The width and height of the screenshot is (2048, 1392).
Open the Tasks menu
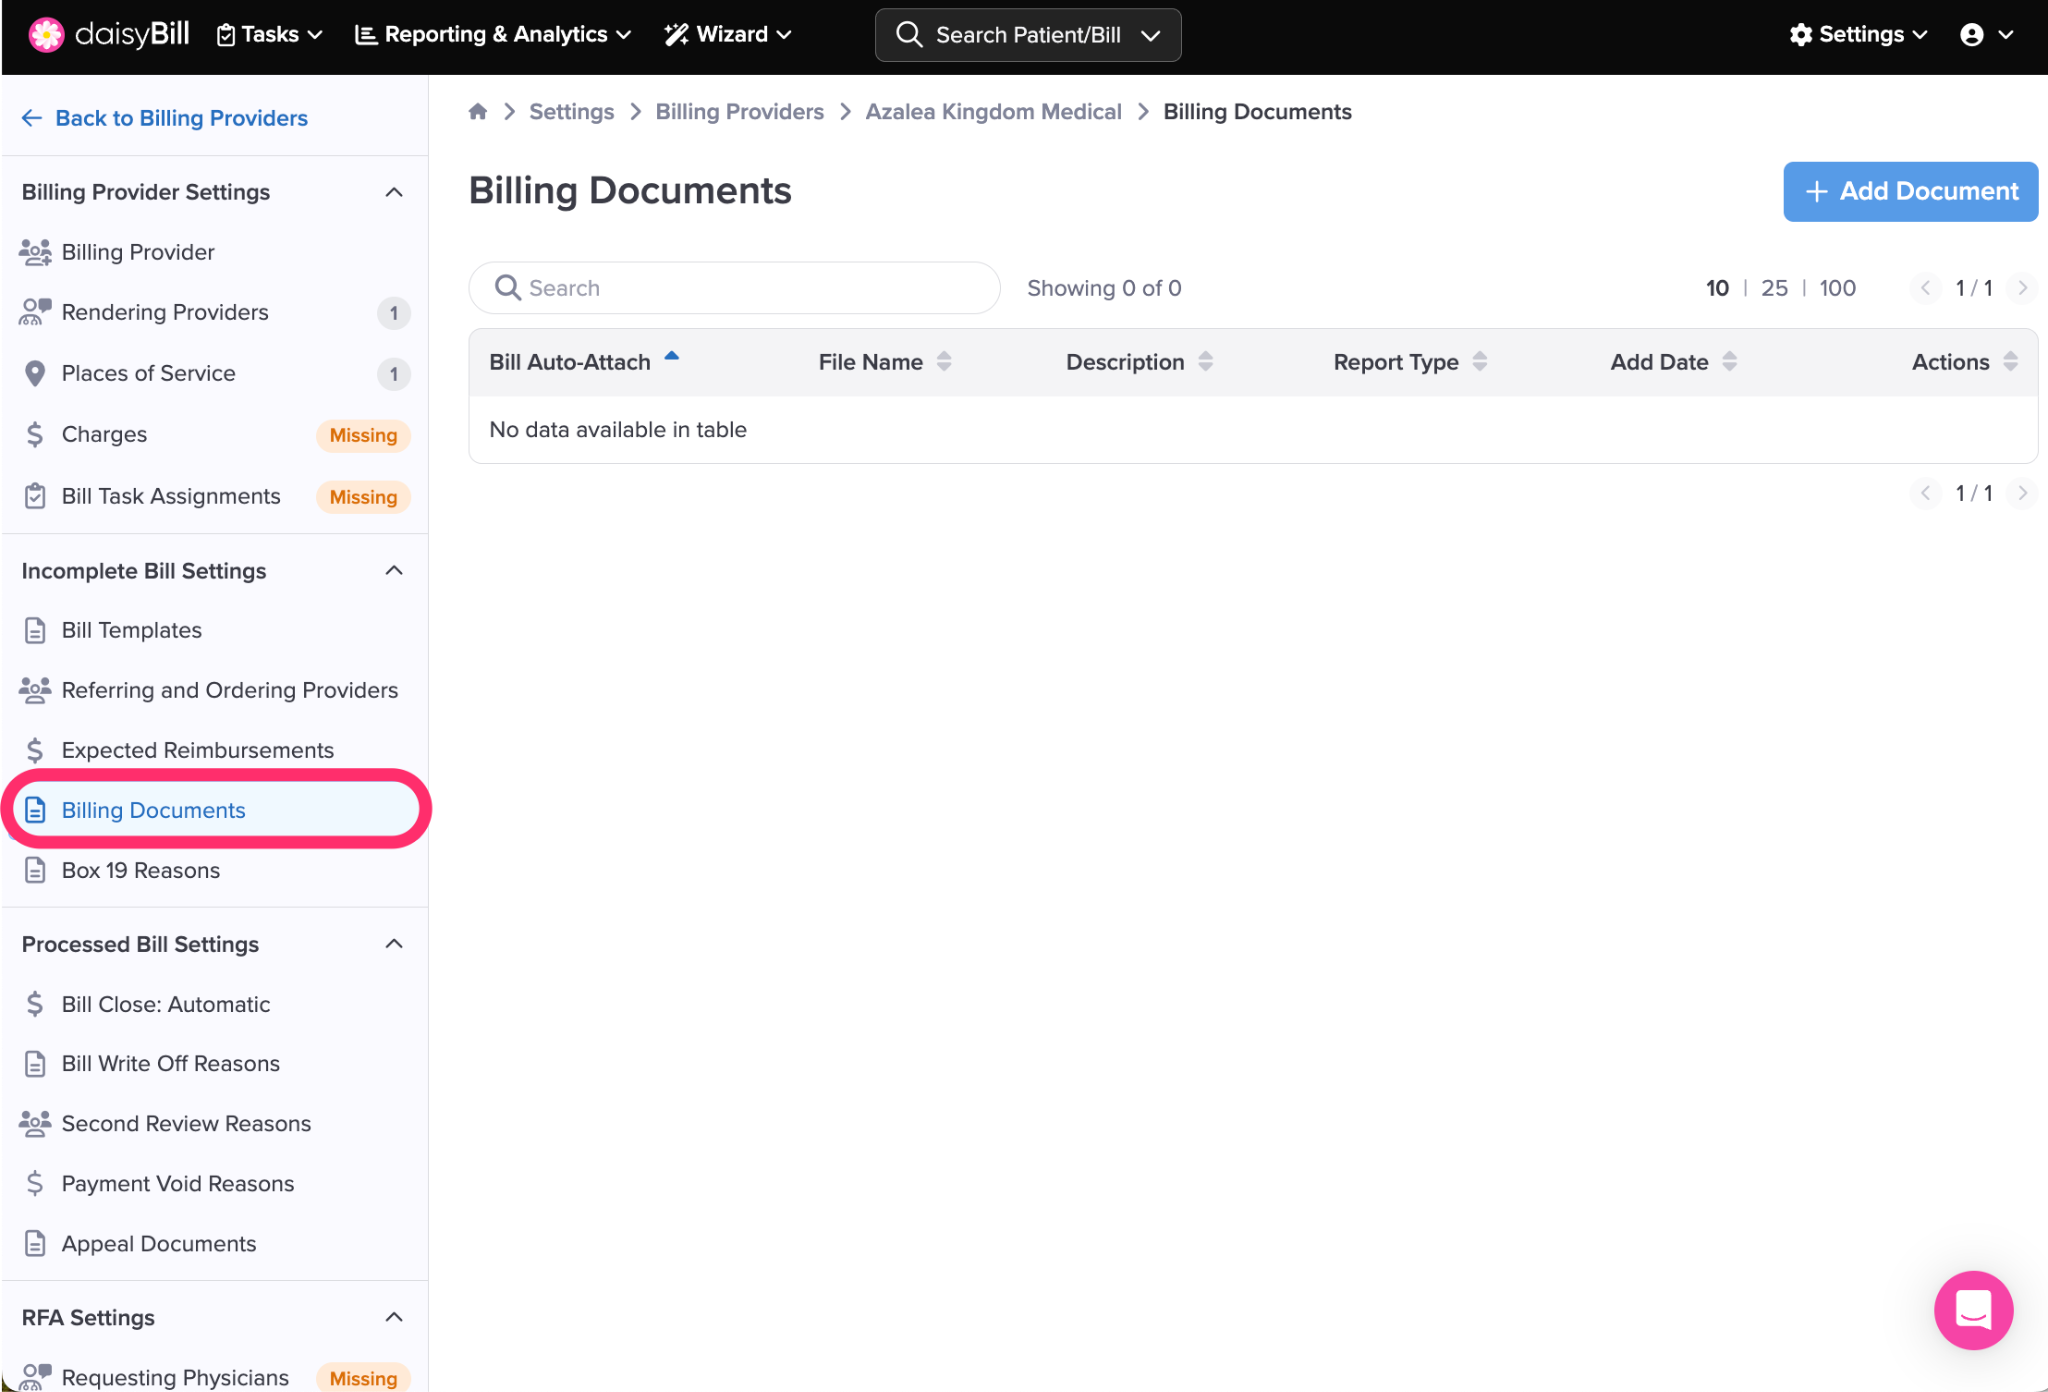(x=269, y=35)
